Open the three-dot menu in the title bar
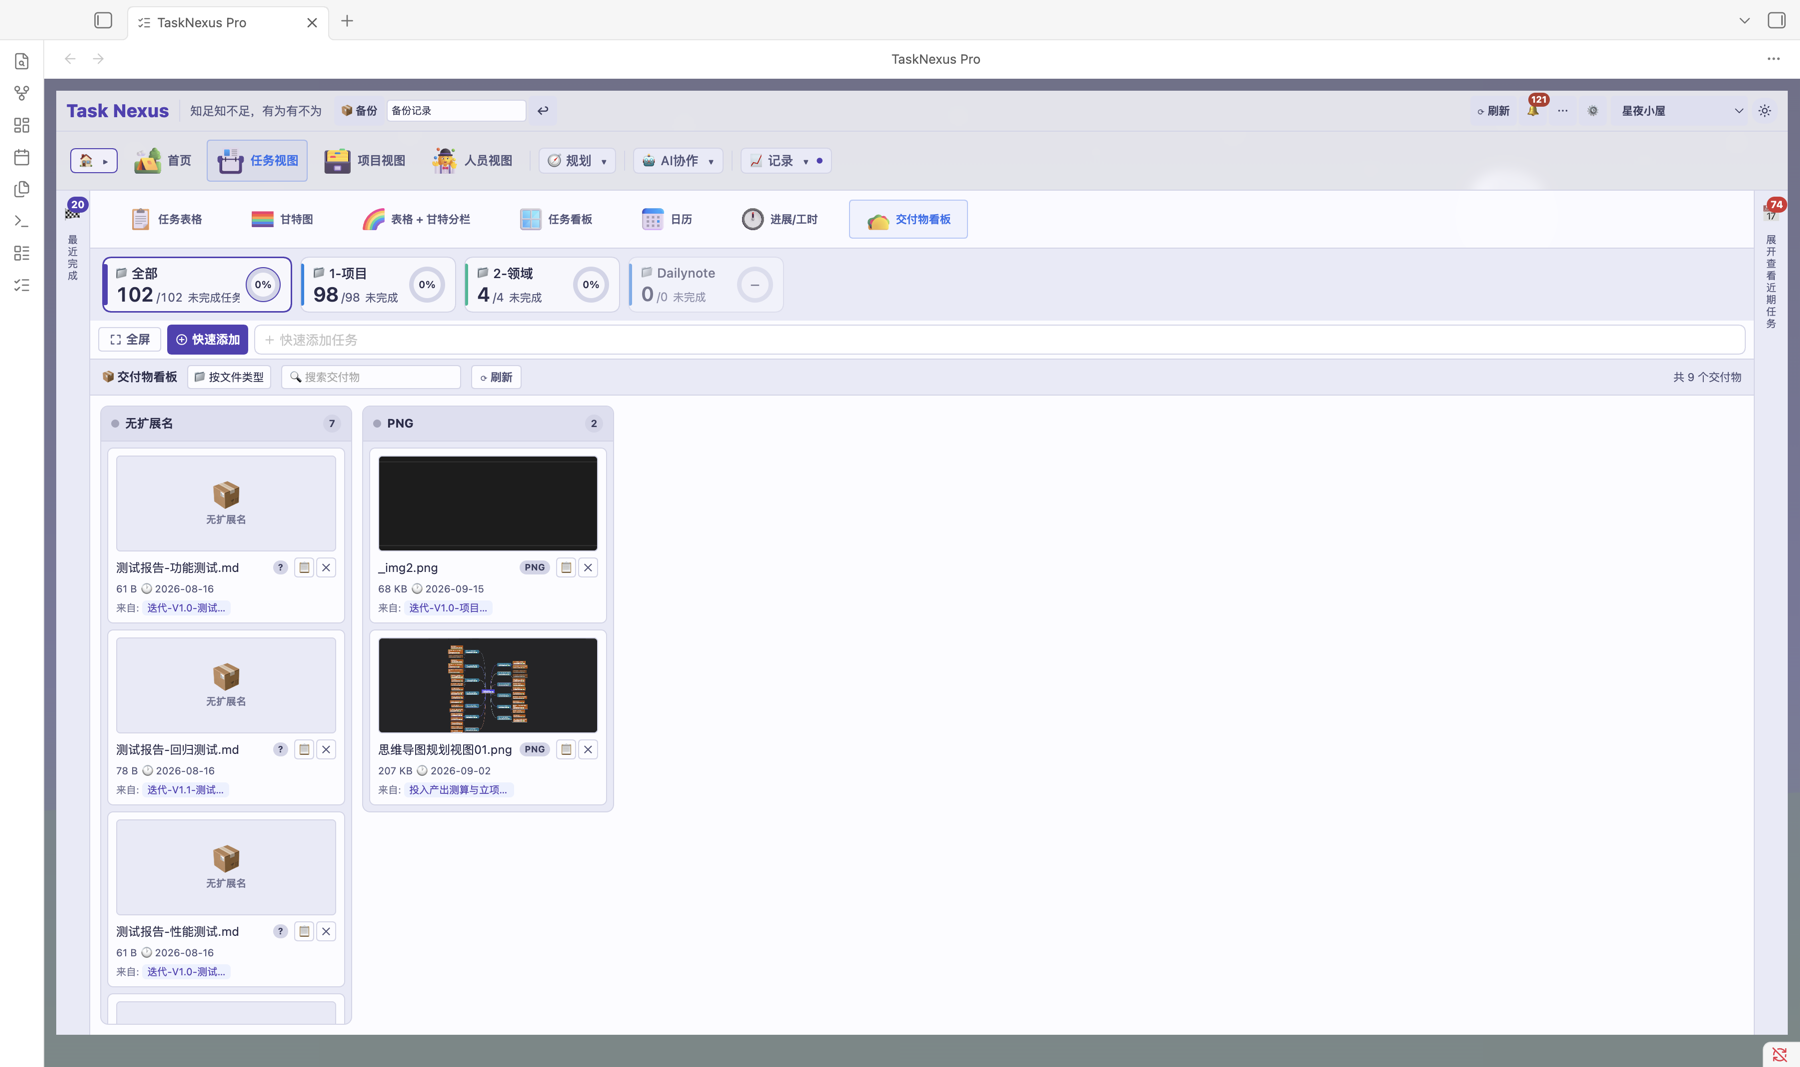This screenshot has width=1800, height=1067. pyautogui.click(x=1774, y=59)
